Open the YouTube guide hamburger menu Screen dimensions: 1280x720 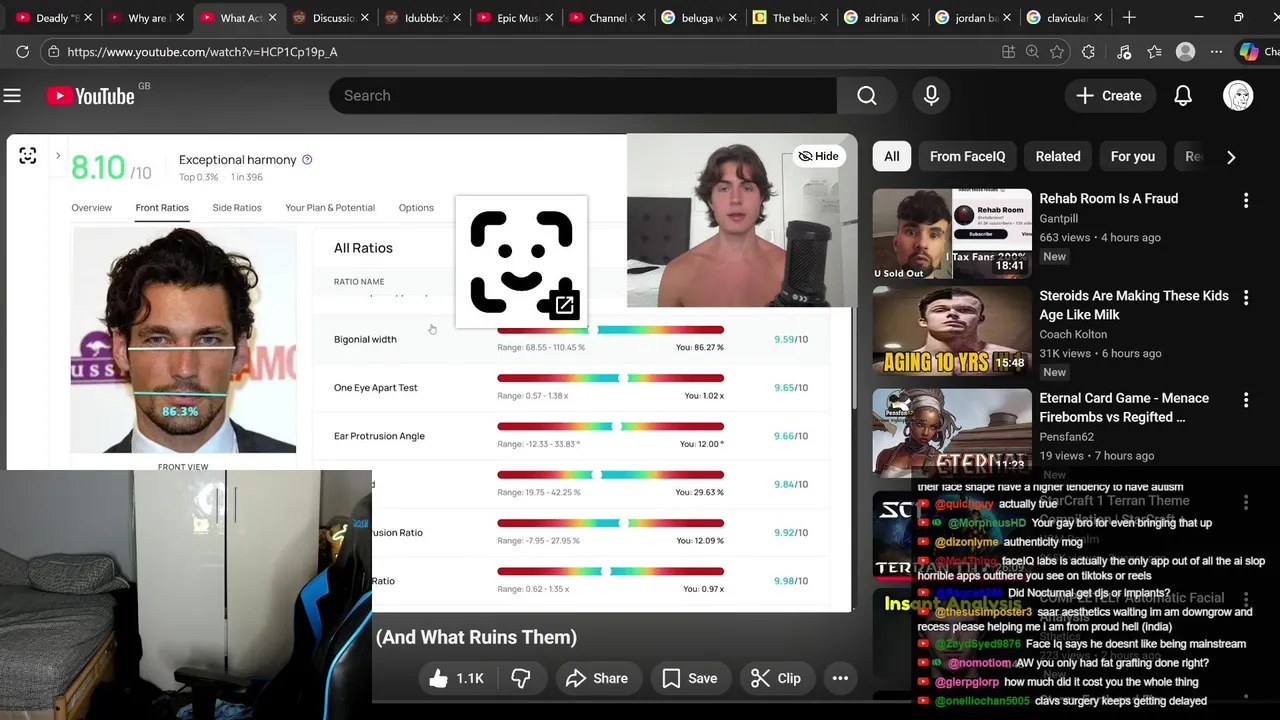(12, 96)
